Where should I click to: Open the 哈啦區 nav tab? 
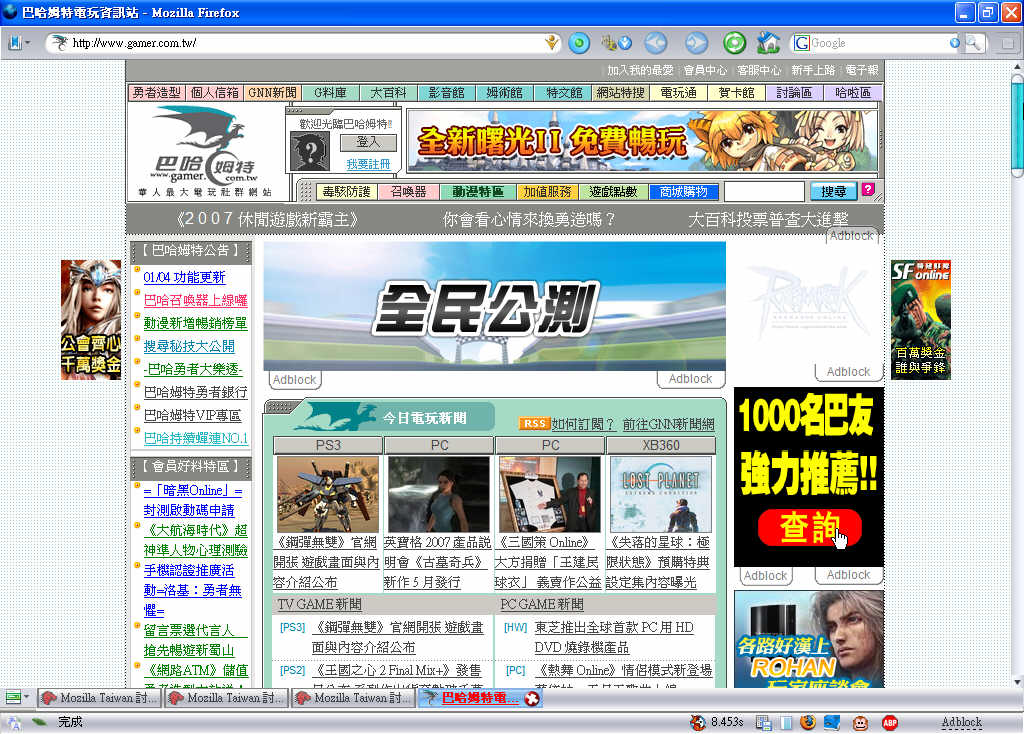(853, 93)
